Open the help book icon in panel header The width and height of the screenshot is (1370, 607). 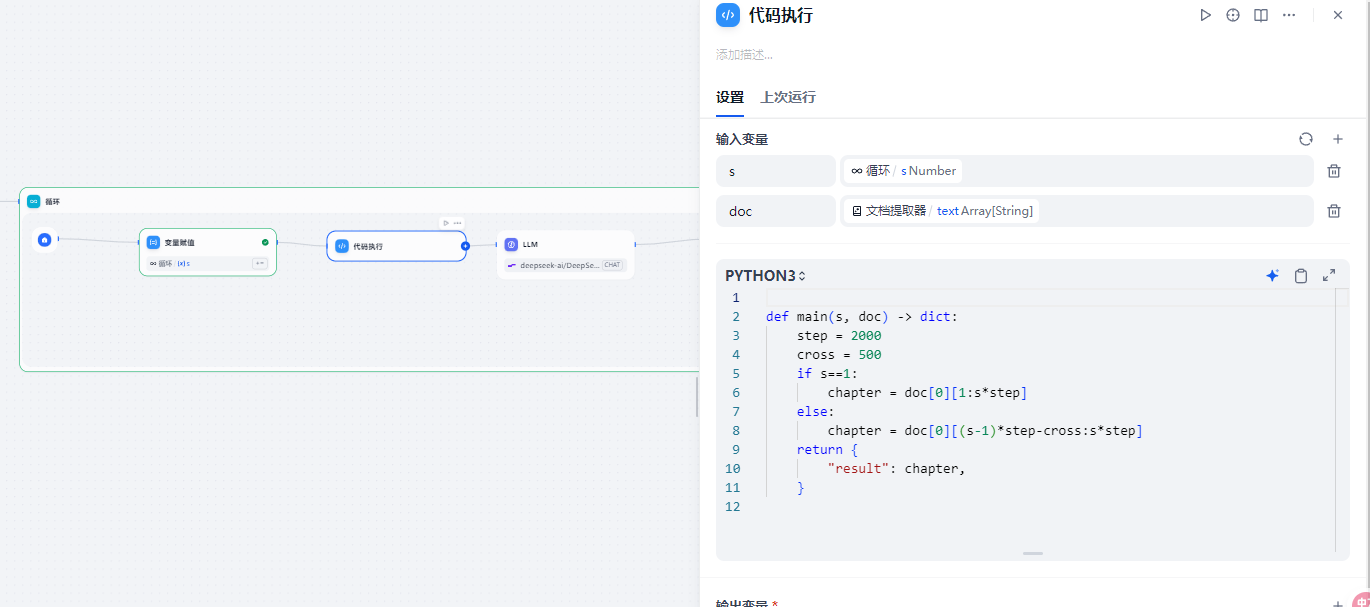pos(1261,15)
